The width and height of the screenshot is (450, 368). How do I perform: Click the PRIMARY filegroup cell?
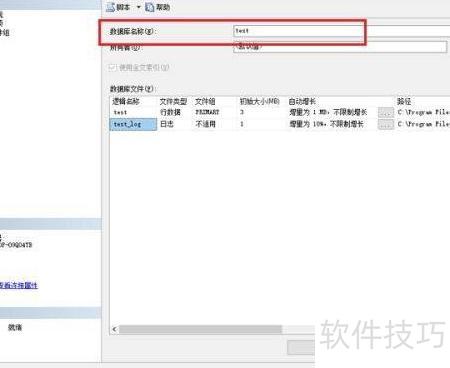pyautogui.click(x=207, y=112)
